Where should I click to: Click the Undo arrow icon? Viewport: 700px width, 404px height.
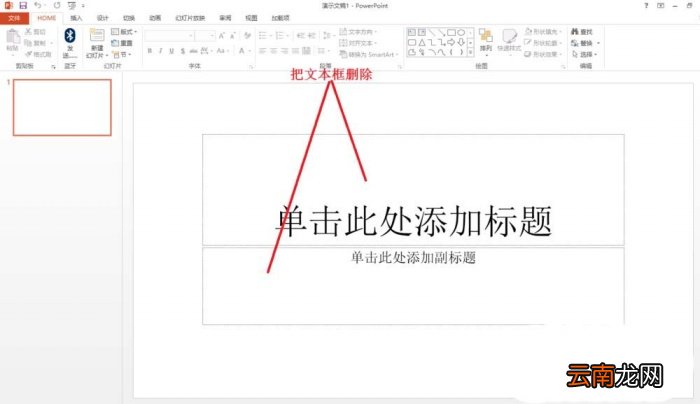(x=38, y=5)
